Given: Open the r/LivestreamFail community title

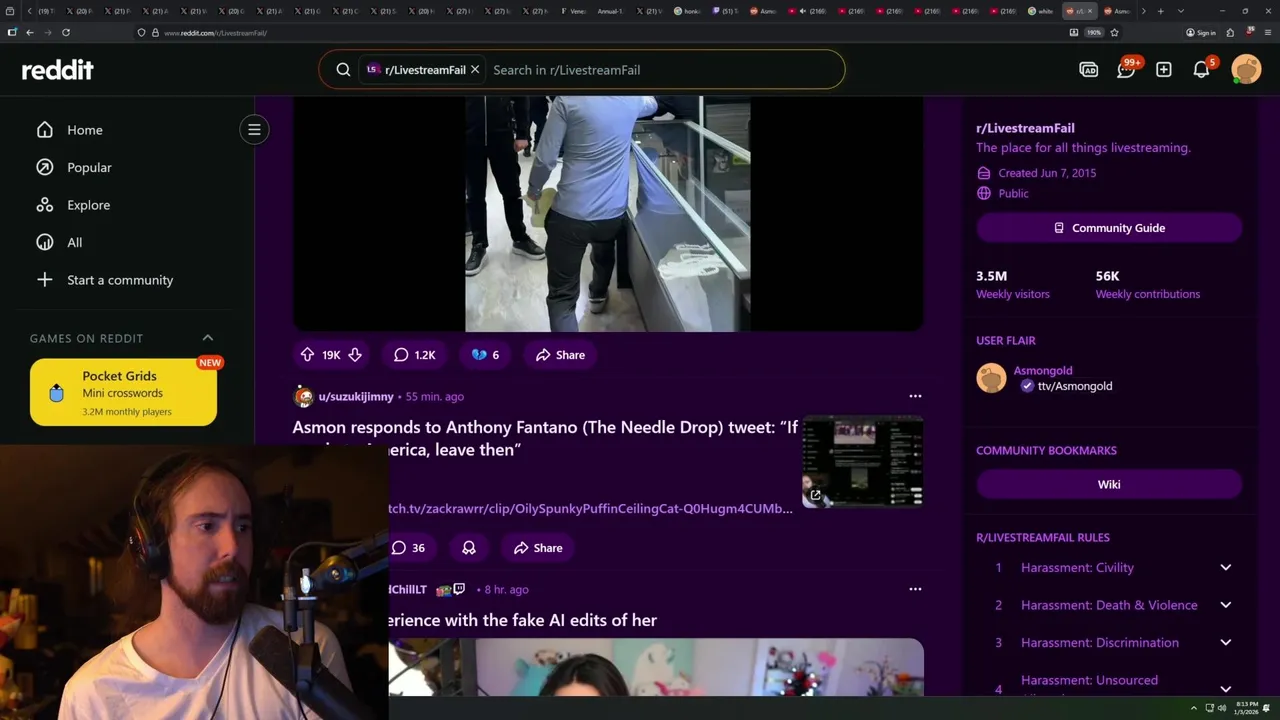Looking at the screenshot, I should coord(1025,128).
